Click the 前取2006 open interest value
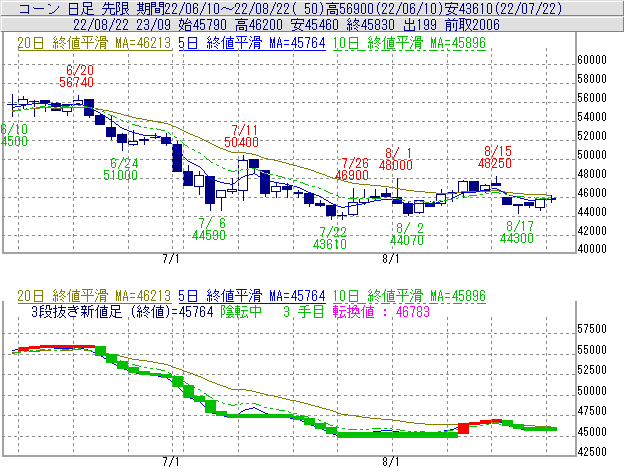Screen dimensions: 624x475 (472, 25)
